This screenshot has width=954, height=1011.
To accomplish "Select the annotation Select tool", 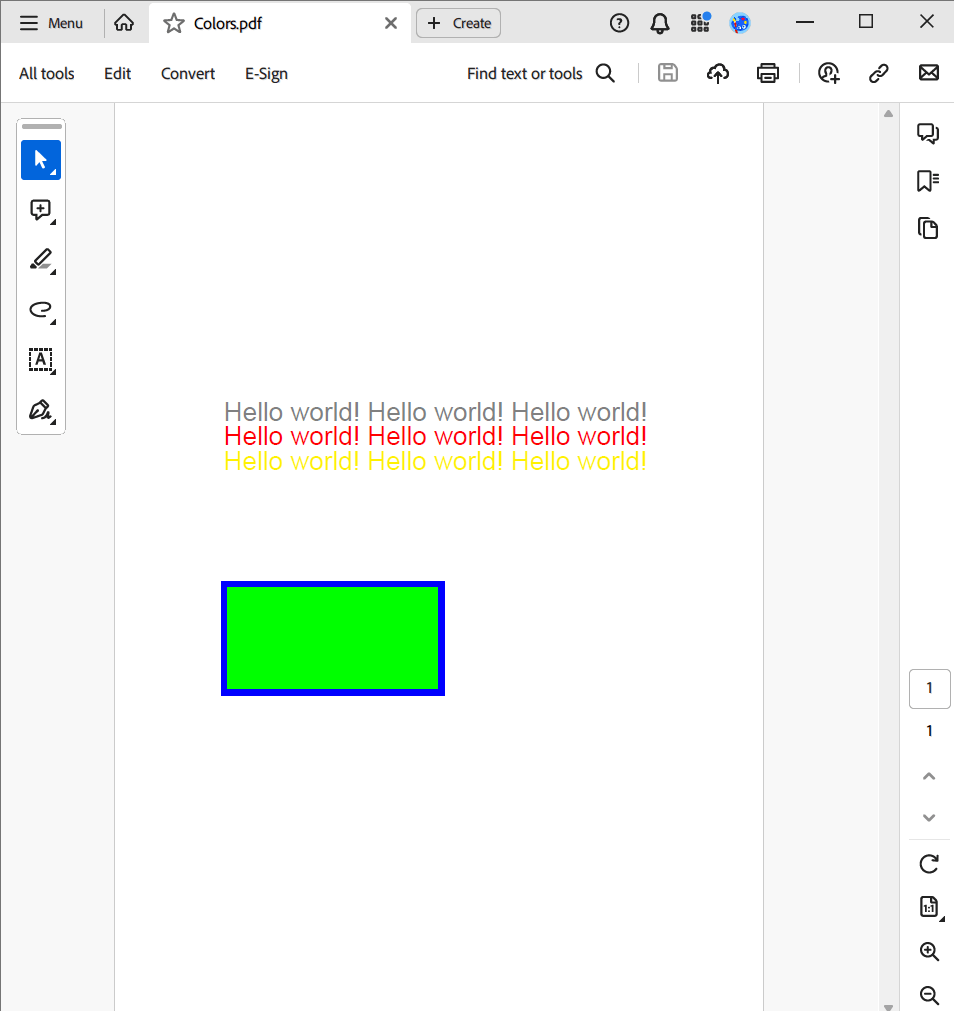I will tap(41, 159).
